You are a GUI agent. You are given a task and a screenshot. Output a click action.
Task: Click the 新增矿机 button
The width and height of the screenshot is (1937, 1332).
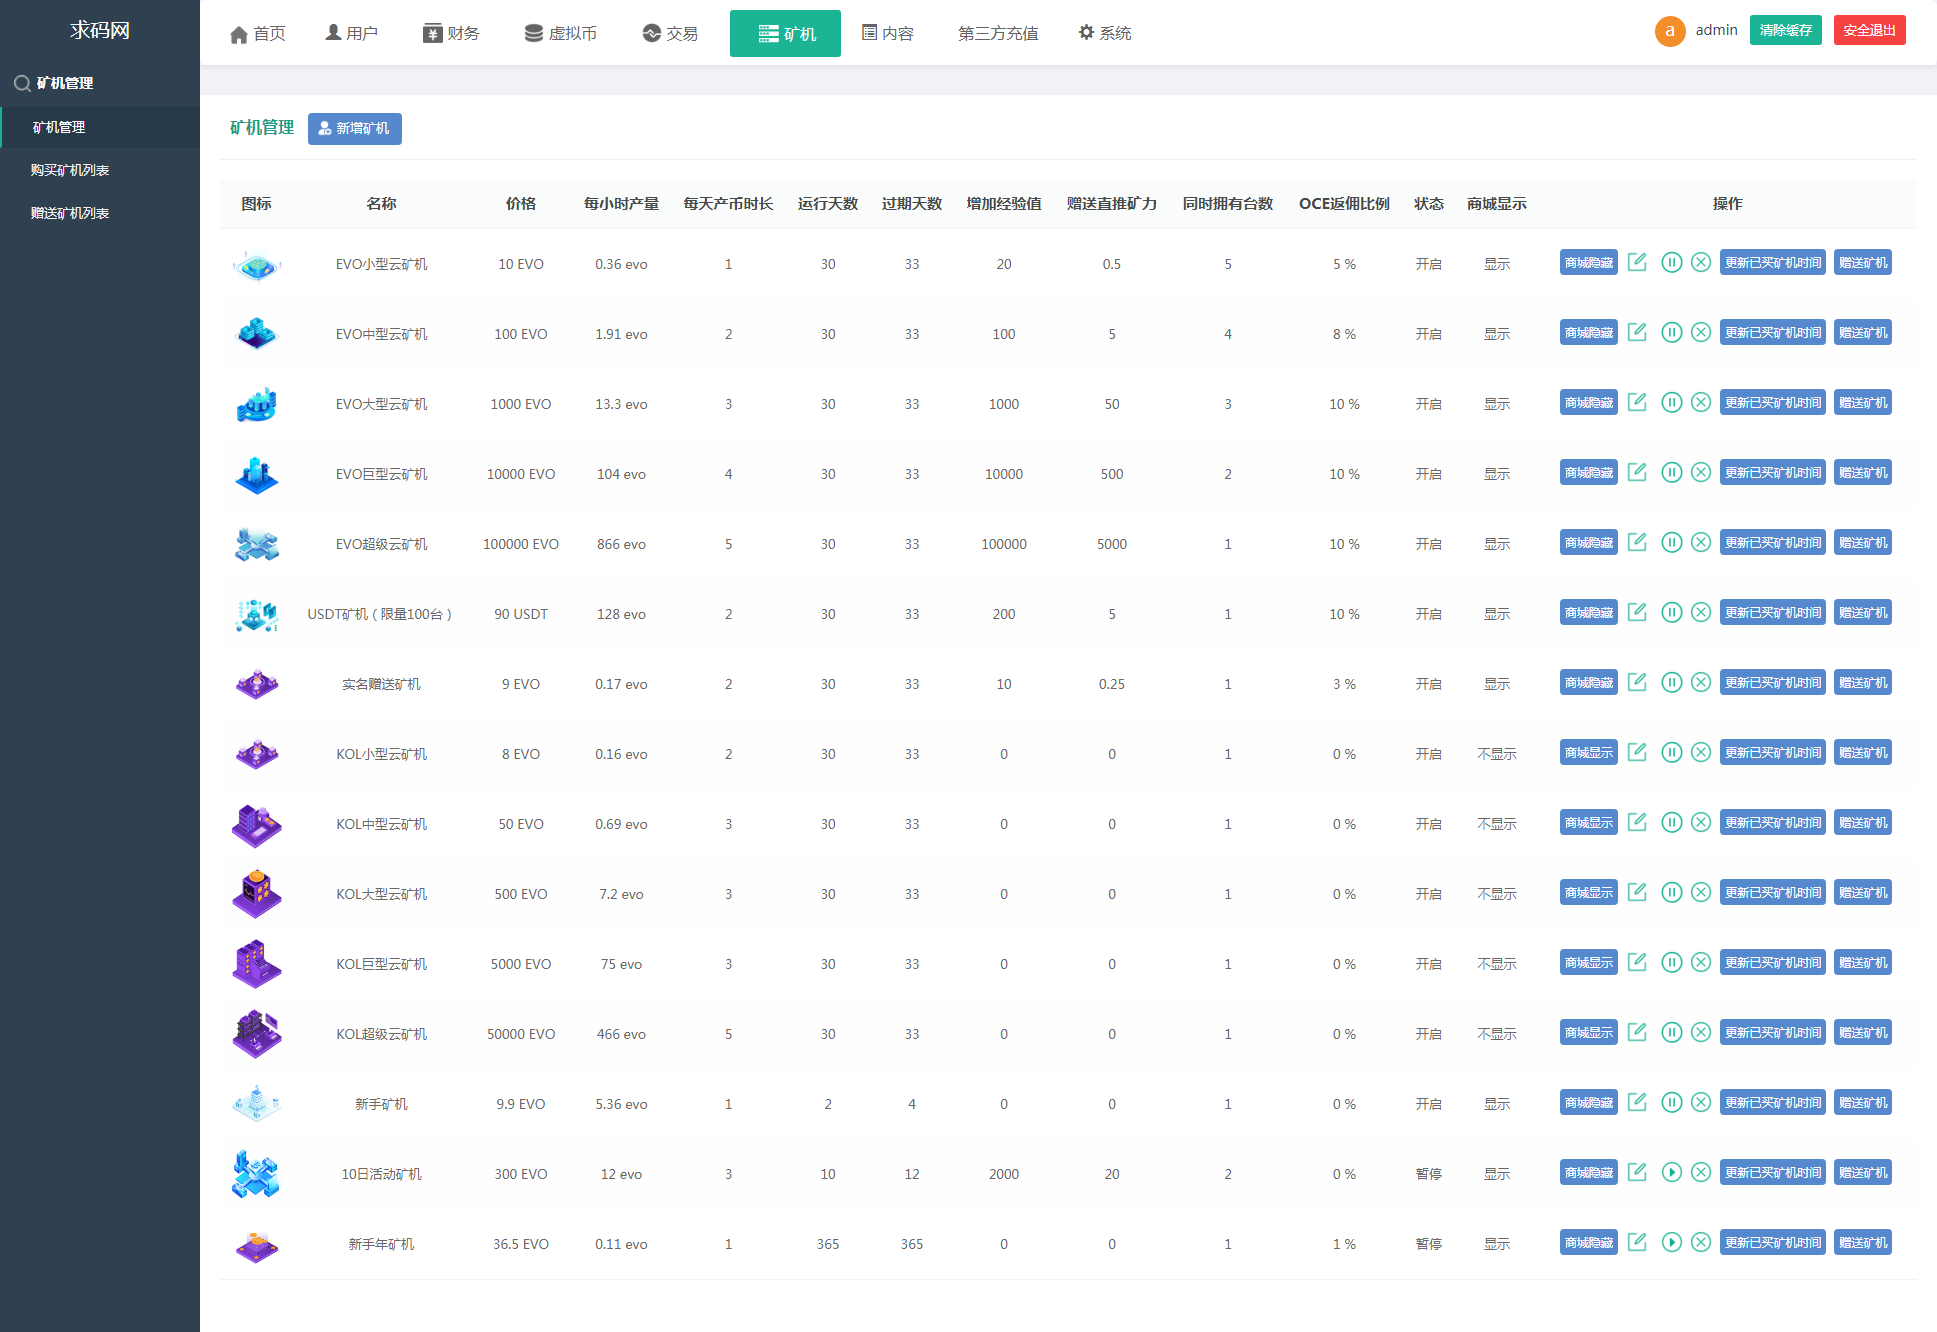[355, 128]
